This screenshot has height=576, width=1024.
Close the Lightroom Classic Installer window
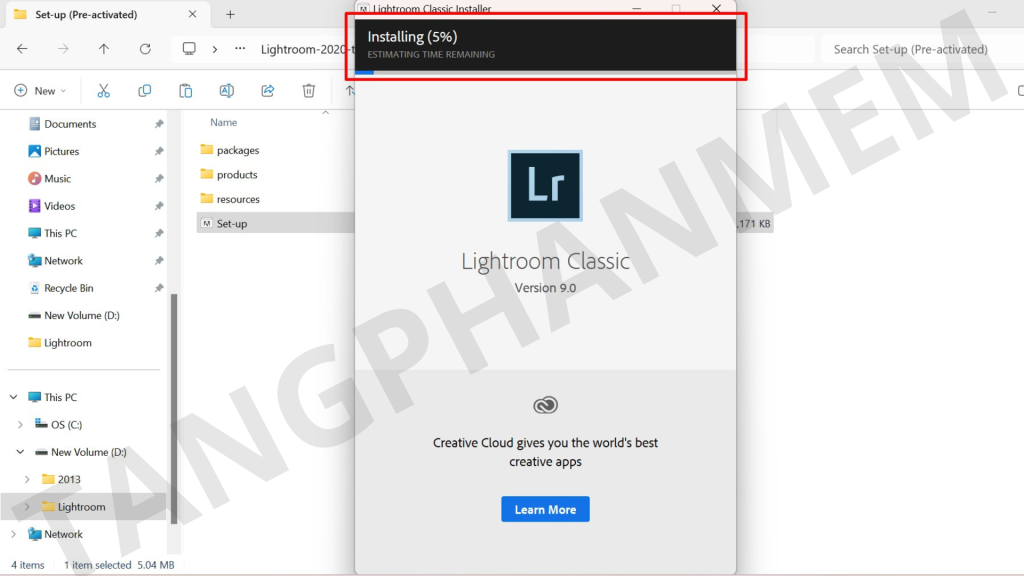click(716, 8)
